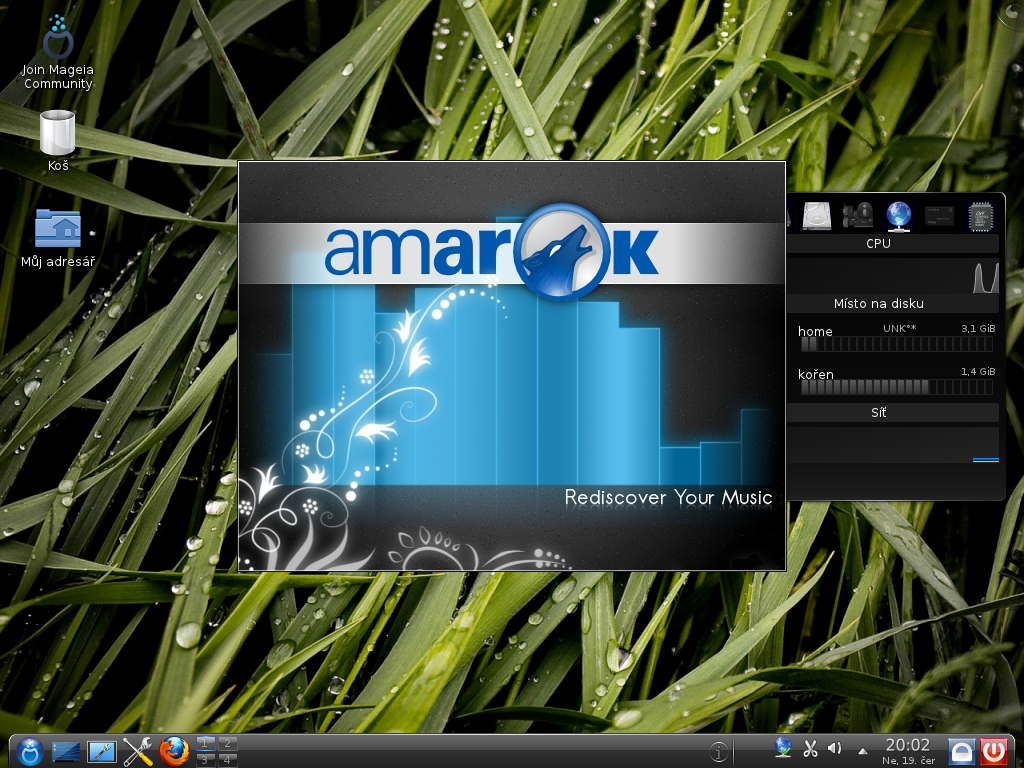Switch to virtual desktop 4
1024x768 pixels.
(227, 760)
